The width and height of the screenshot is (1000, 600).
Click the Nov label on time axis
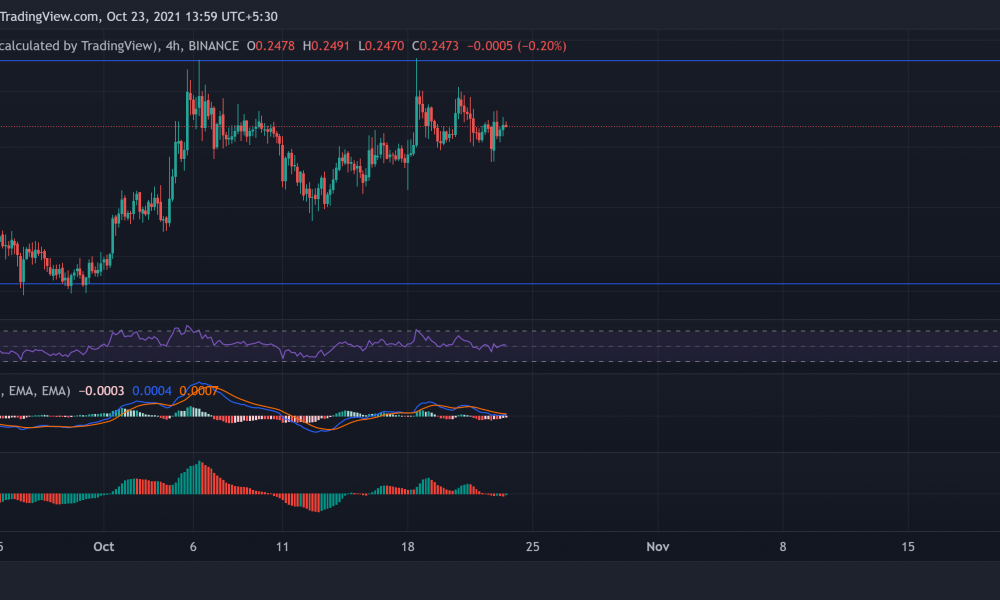[x=658, y=546]
